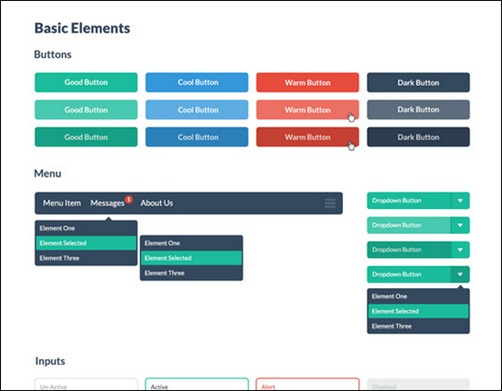Click Menu Item in the navigation bar
The width and height of the screenshot is (502, 391).
pos(62,203)
